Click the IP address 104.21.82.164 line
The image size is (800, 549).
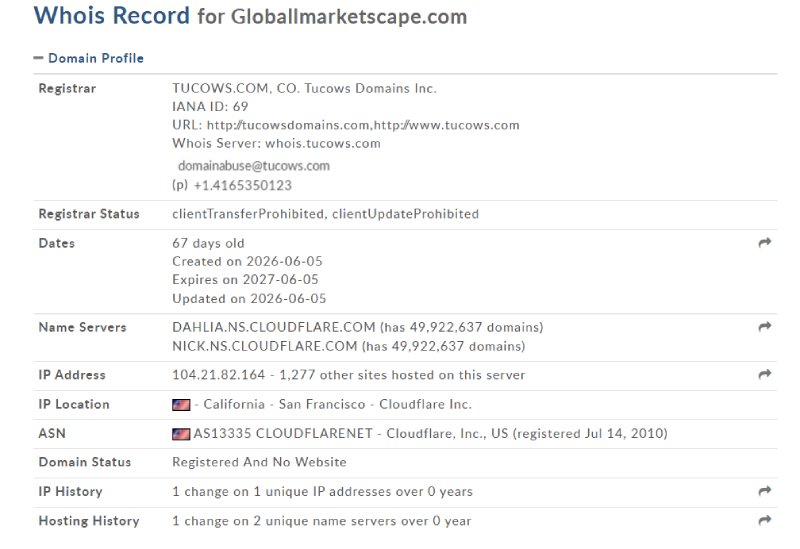pyautogui.click(x=348, y=375)
